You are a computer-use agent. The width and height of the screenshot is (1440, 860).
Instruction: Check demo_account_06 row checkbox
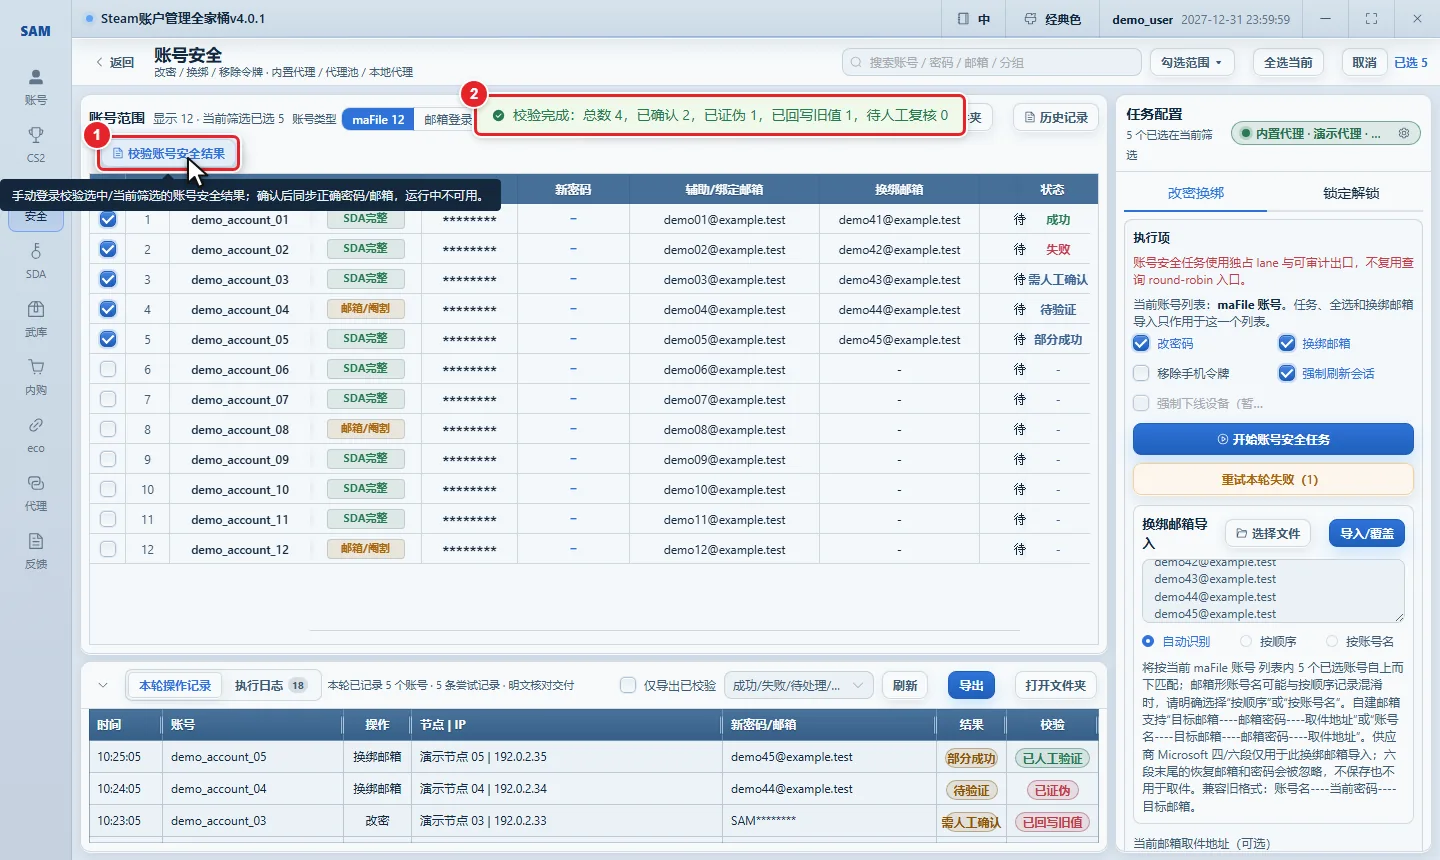108,369
